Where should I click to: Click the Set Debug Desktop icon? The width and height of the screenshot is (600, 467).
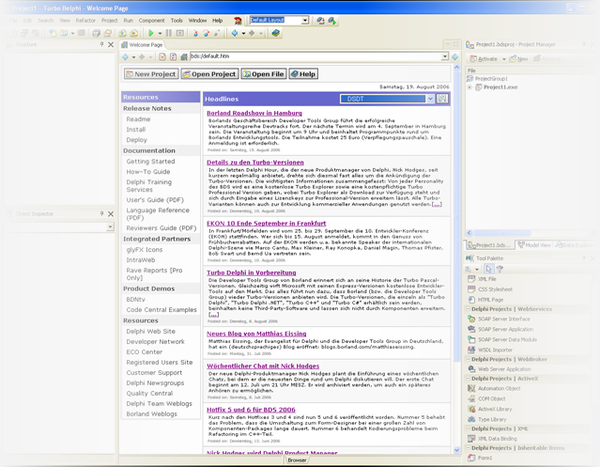332,20
